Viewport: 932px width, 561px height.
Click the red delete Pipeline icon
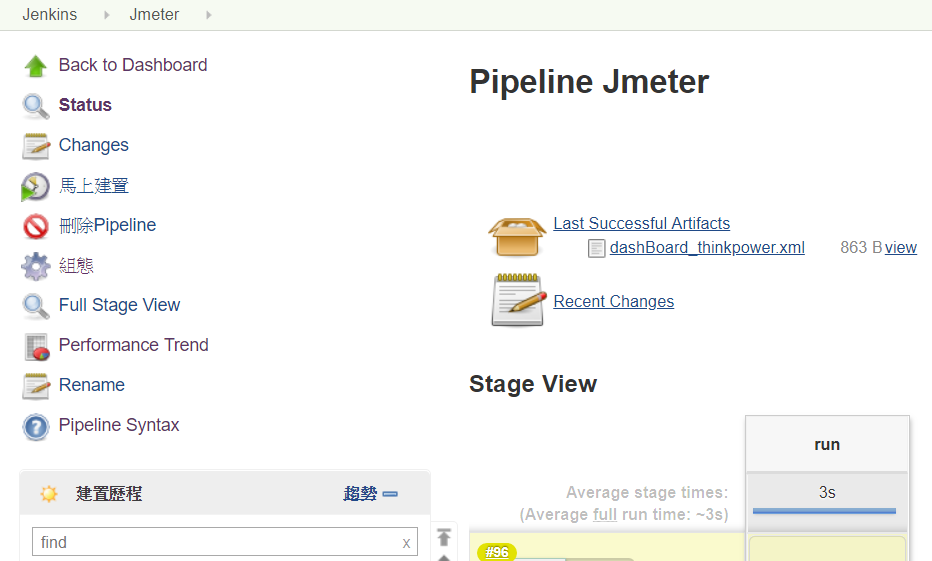coord(36,226)
